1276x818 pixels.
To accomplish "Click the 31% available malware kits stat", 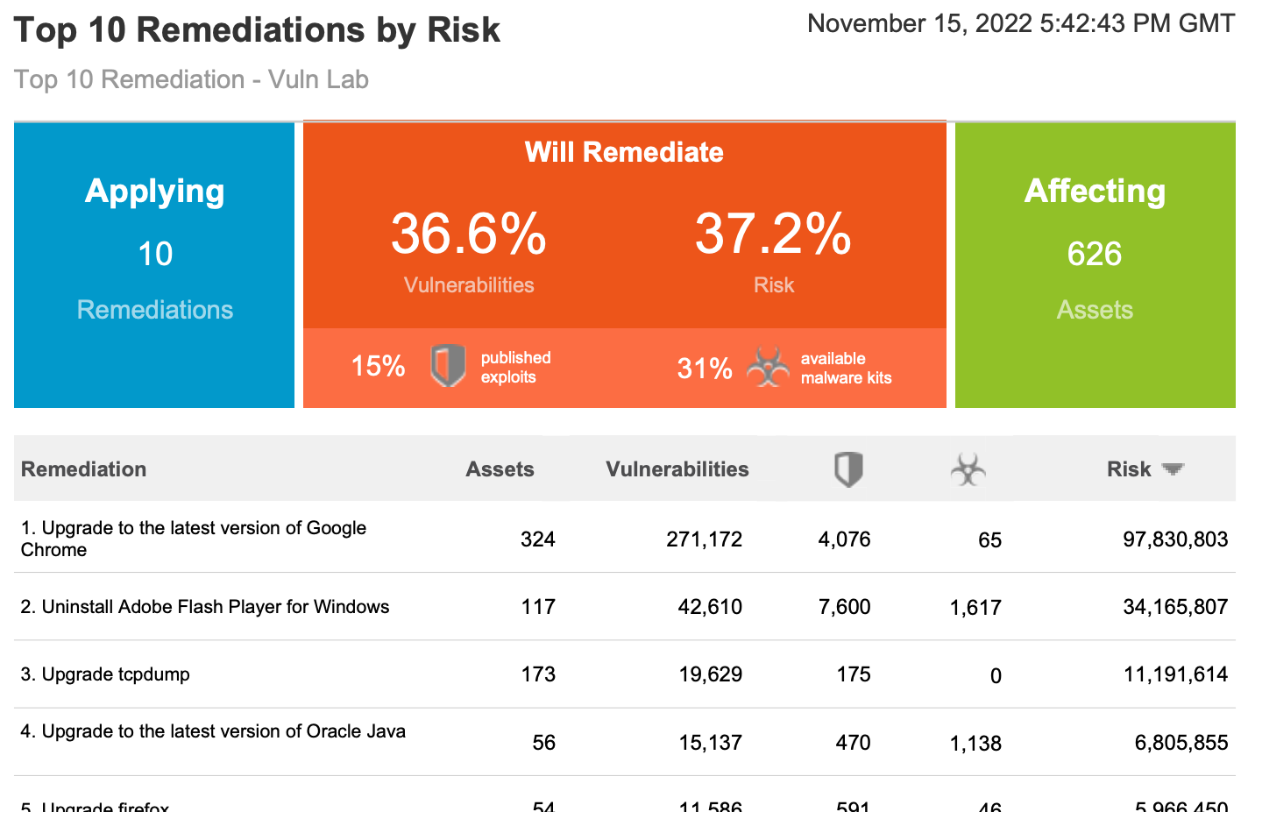I will [704, 368].
